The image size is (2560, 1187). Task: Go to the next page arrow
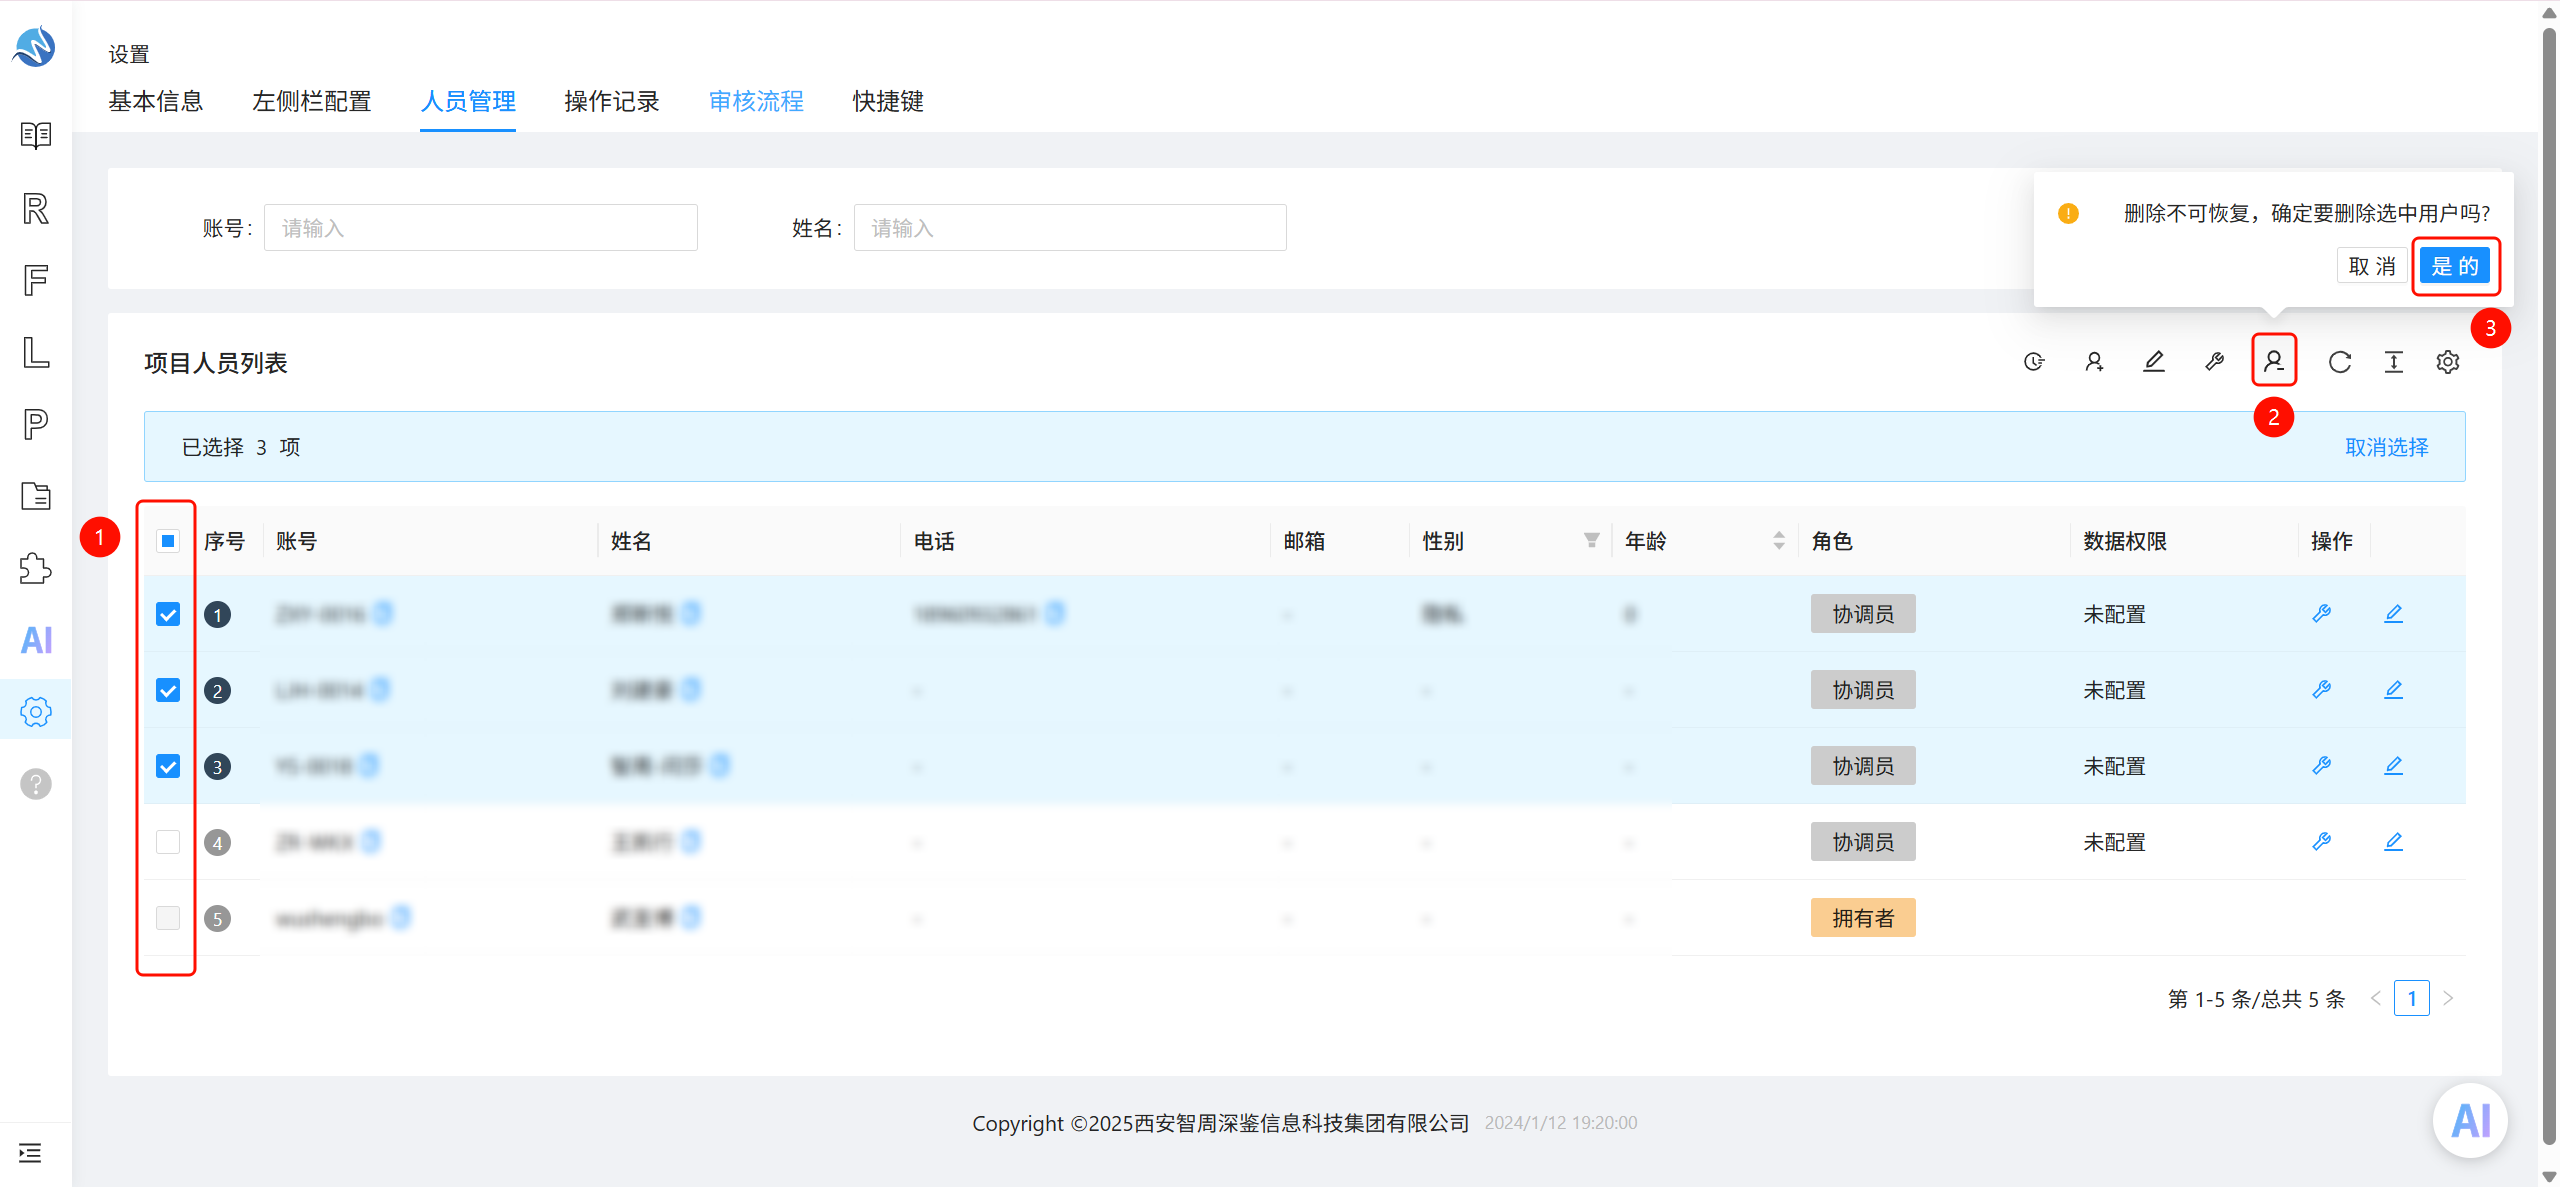(x=2448, y=998)
